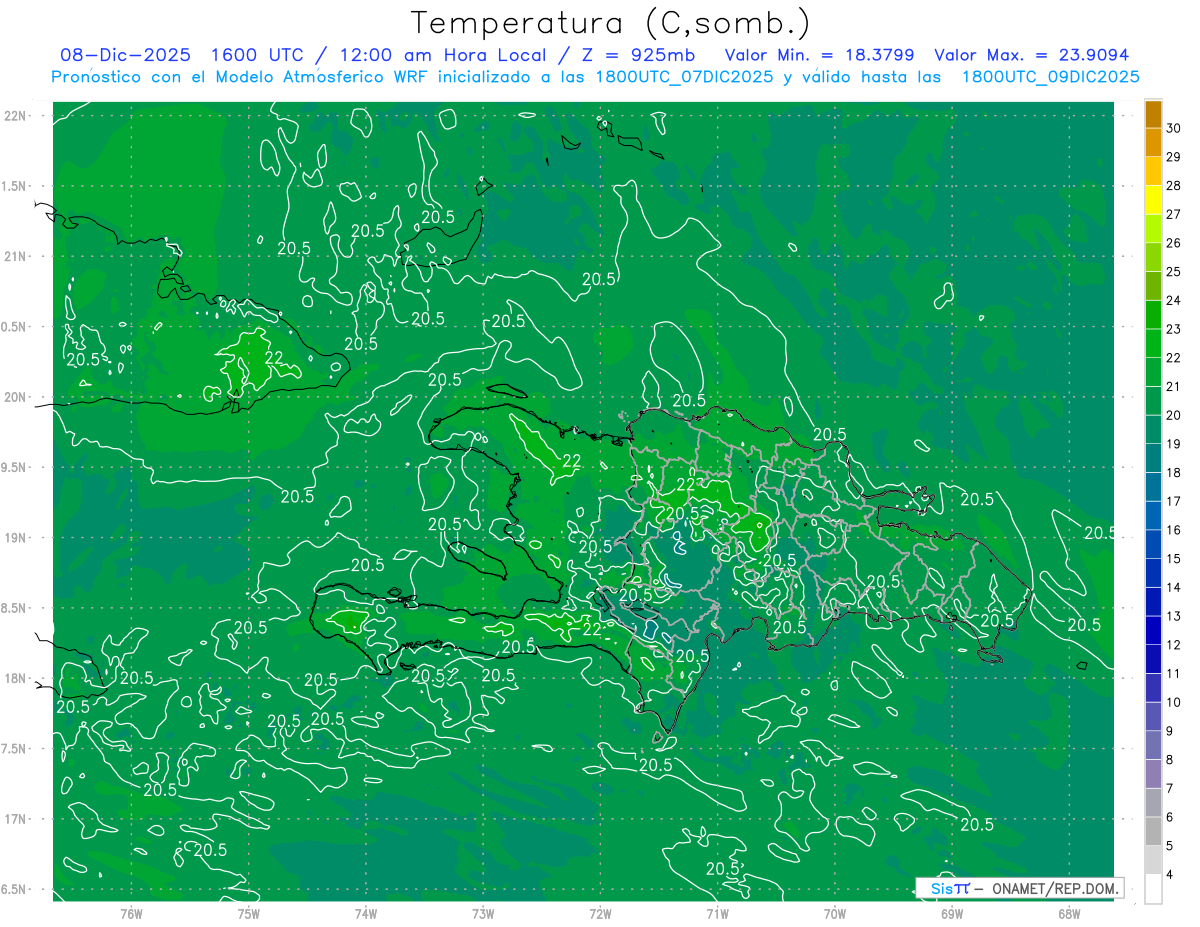Screen dimensions: 1200x927
Task: Click the "68W" longitude label
Action: tap(1069, 914)
